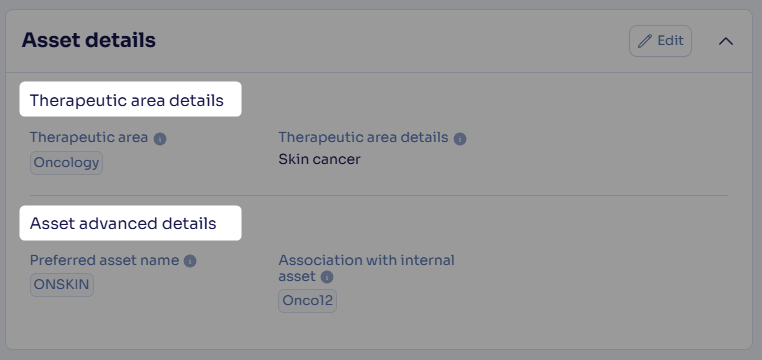
Task: Click the highlighted Asset advanced details heading
Action: click(x=123, y=223)
